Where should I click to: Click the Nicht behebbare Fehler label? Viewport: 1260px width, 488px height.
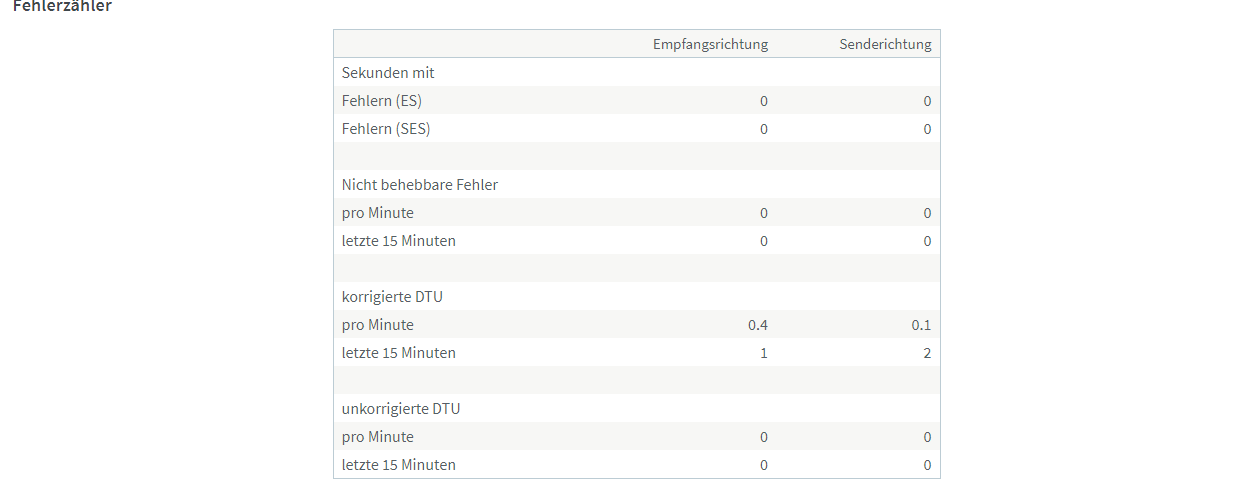click(x=420, y=185)
